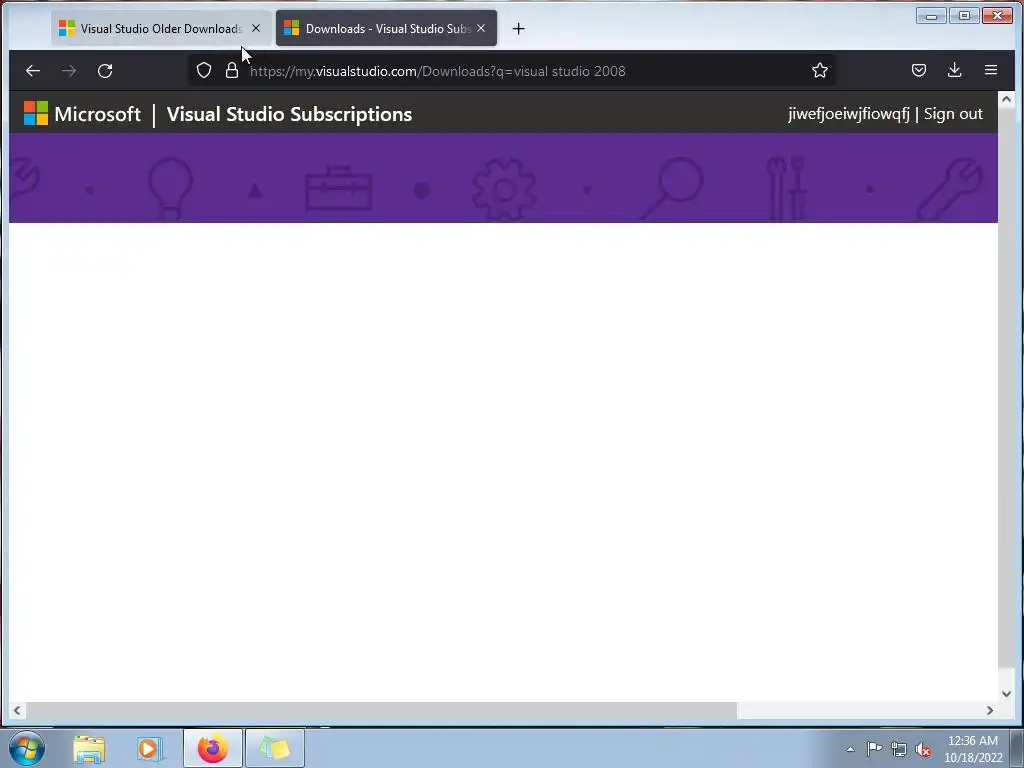The width and height of the screenshot is (1024, 768).
Task: Close the Downloads - Visual Studio Subscriptions tab
Action: (481, 28)
